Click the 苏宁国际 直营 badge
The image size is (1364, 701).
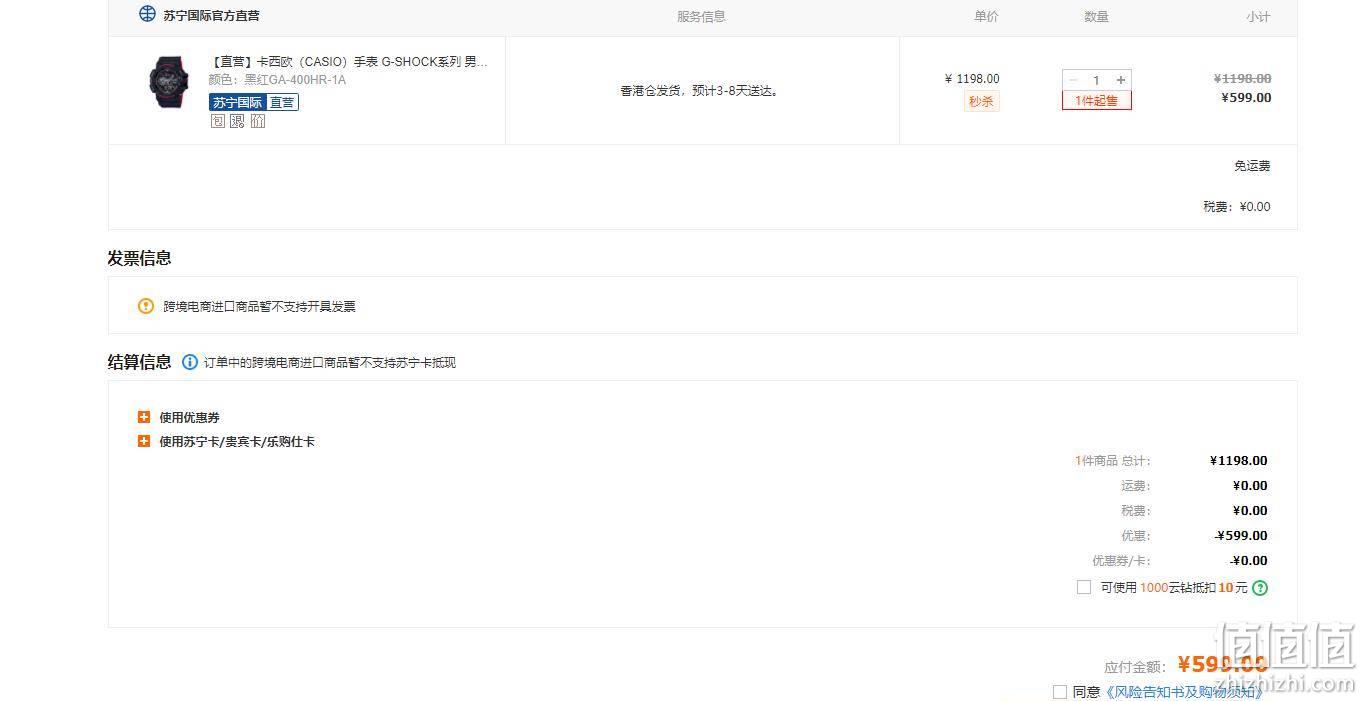[254, 102]
